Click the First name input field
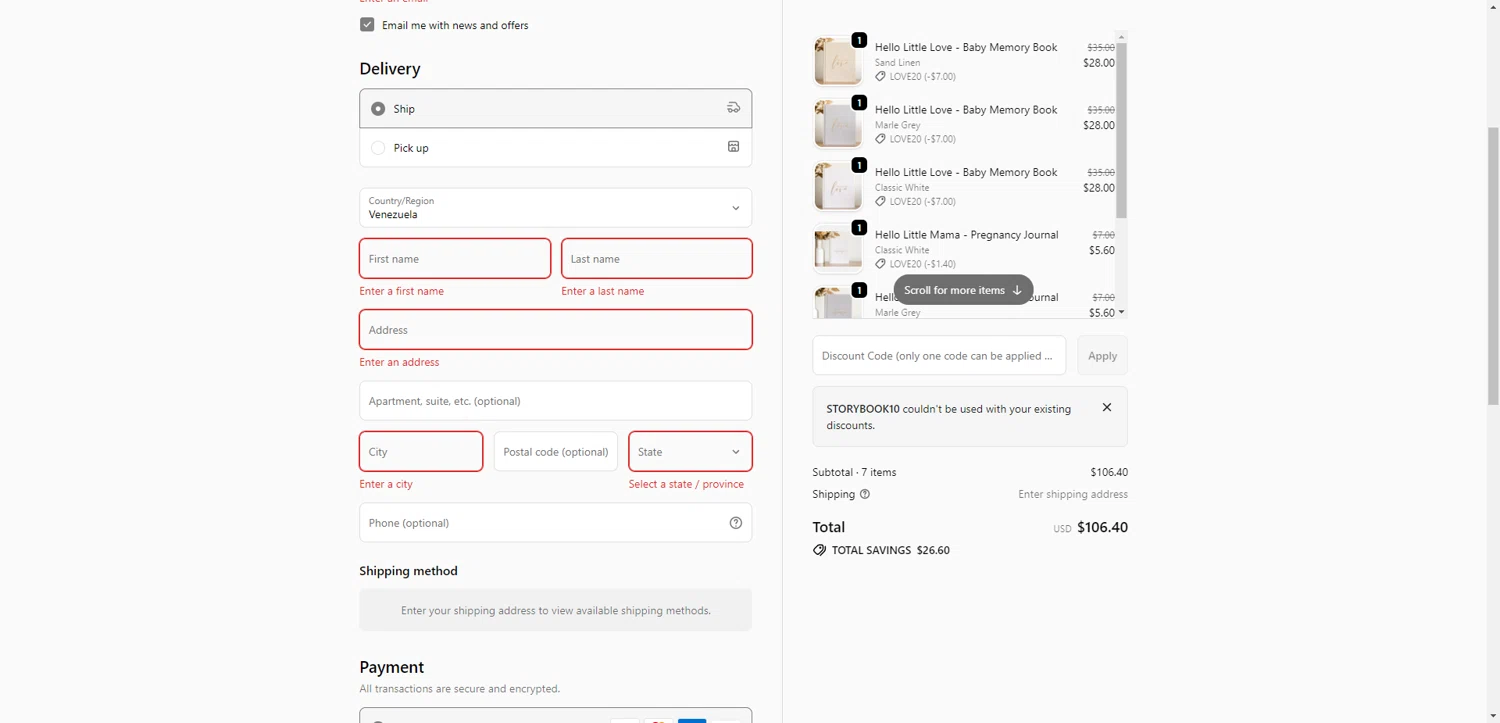The width and height of the screenshot is (1500, 723). click(x=455, y=259)
